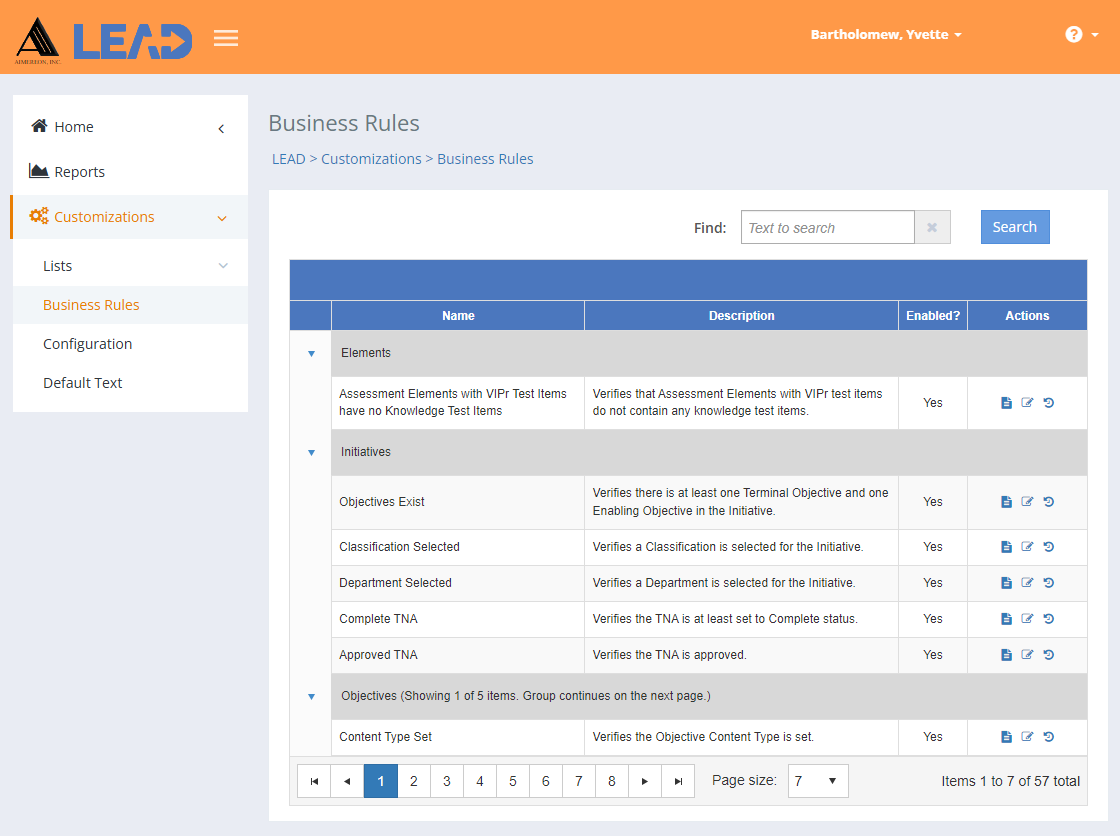This screenshot has height=836, width=1120.
Task: Open Bartholomew, Yvette user menu
Action: [x=886, y=34]
